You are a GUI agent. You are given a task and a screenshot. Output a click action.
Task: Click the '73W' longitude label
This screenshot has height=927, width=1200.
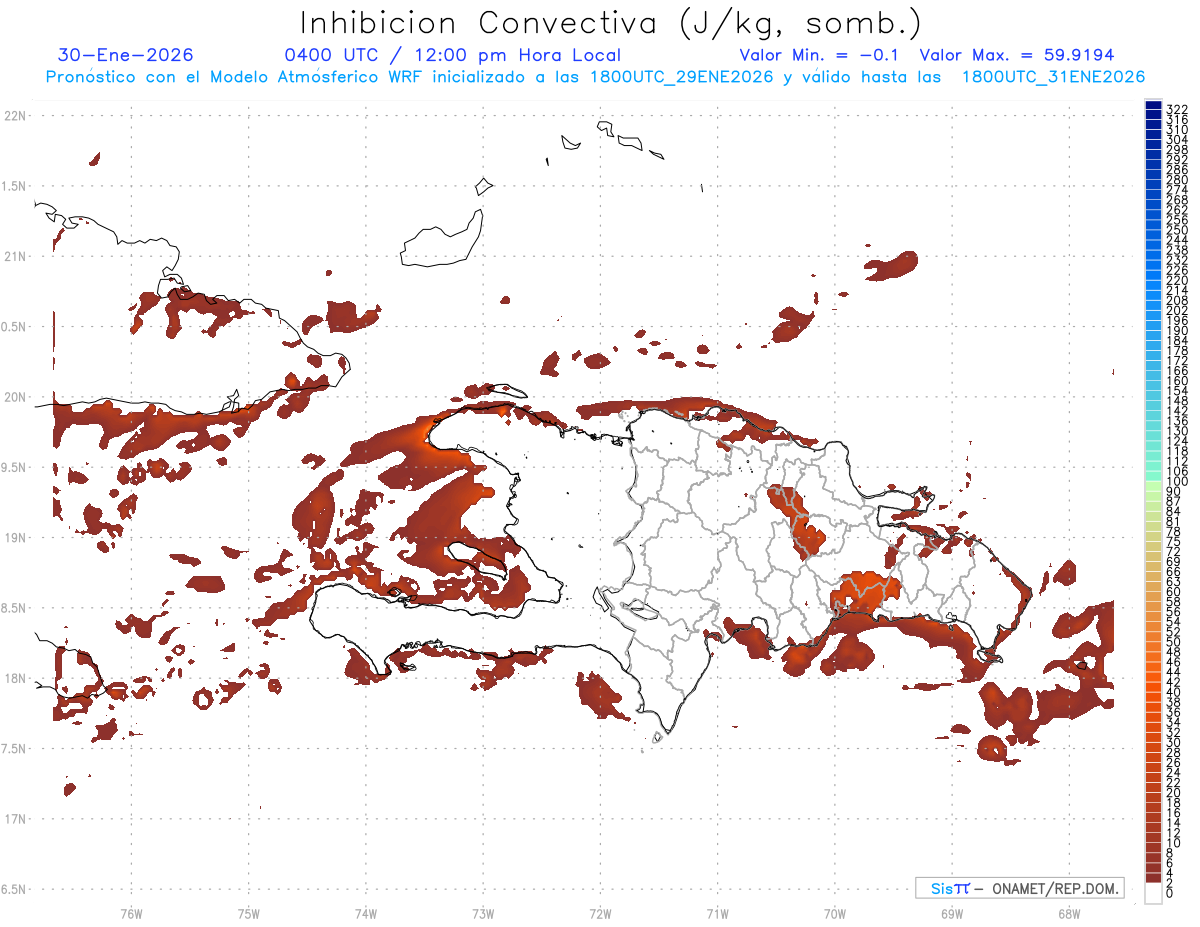483,913
